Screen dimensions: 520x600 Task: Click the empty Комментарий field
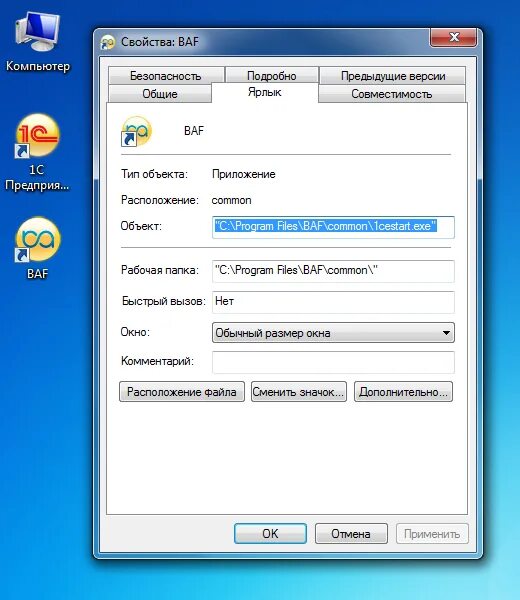coord(333,362)
